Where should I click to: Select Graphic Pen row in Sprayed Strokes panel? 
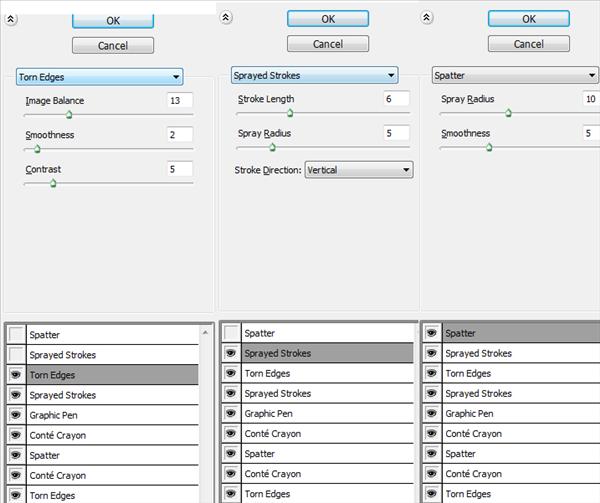pyautogui.click(x=328, y=413)
